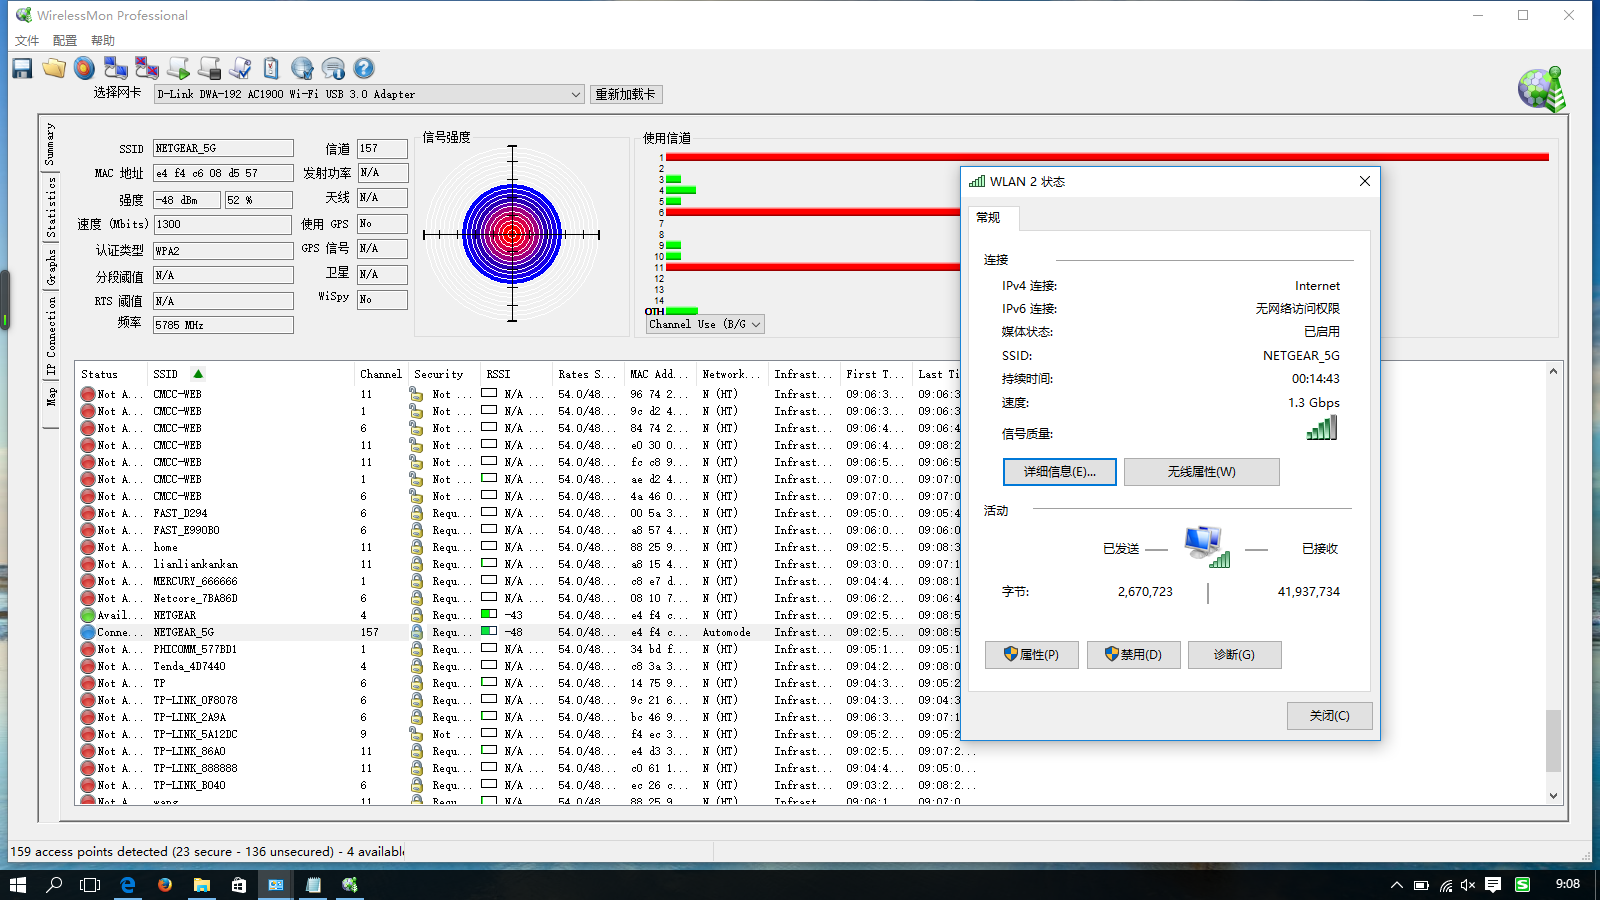This screenshot has height=900, width=1600.
Task: Open the 文件 menu
Action: point(27,41)
